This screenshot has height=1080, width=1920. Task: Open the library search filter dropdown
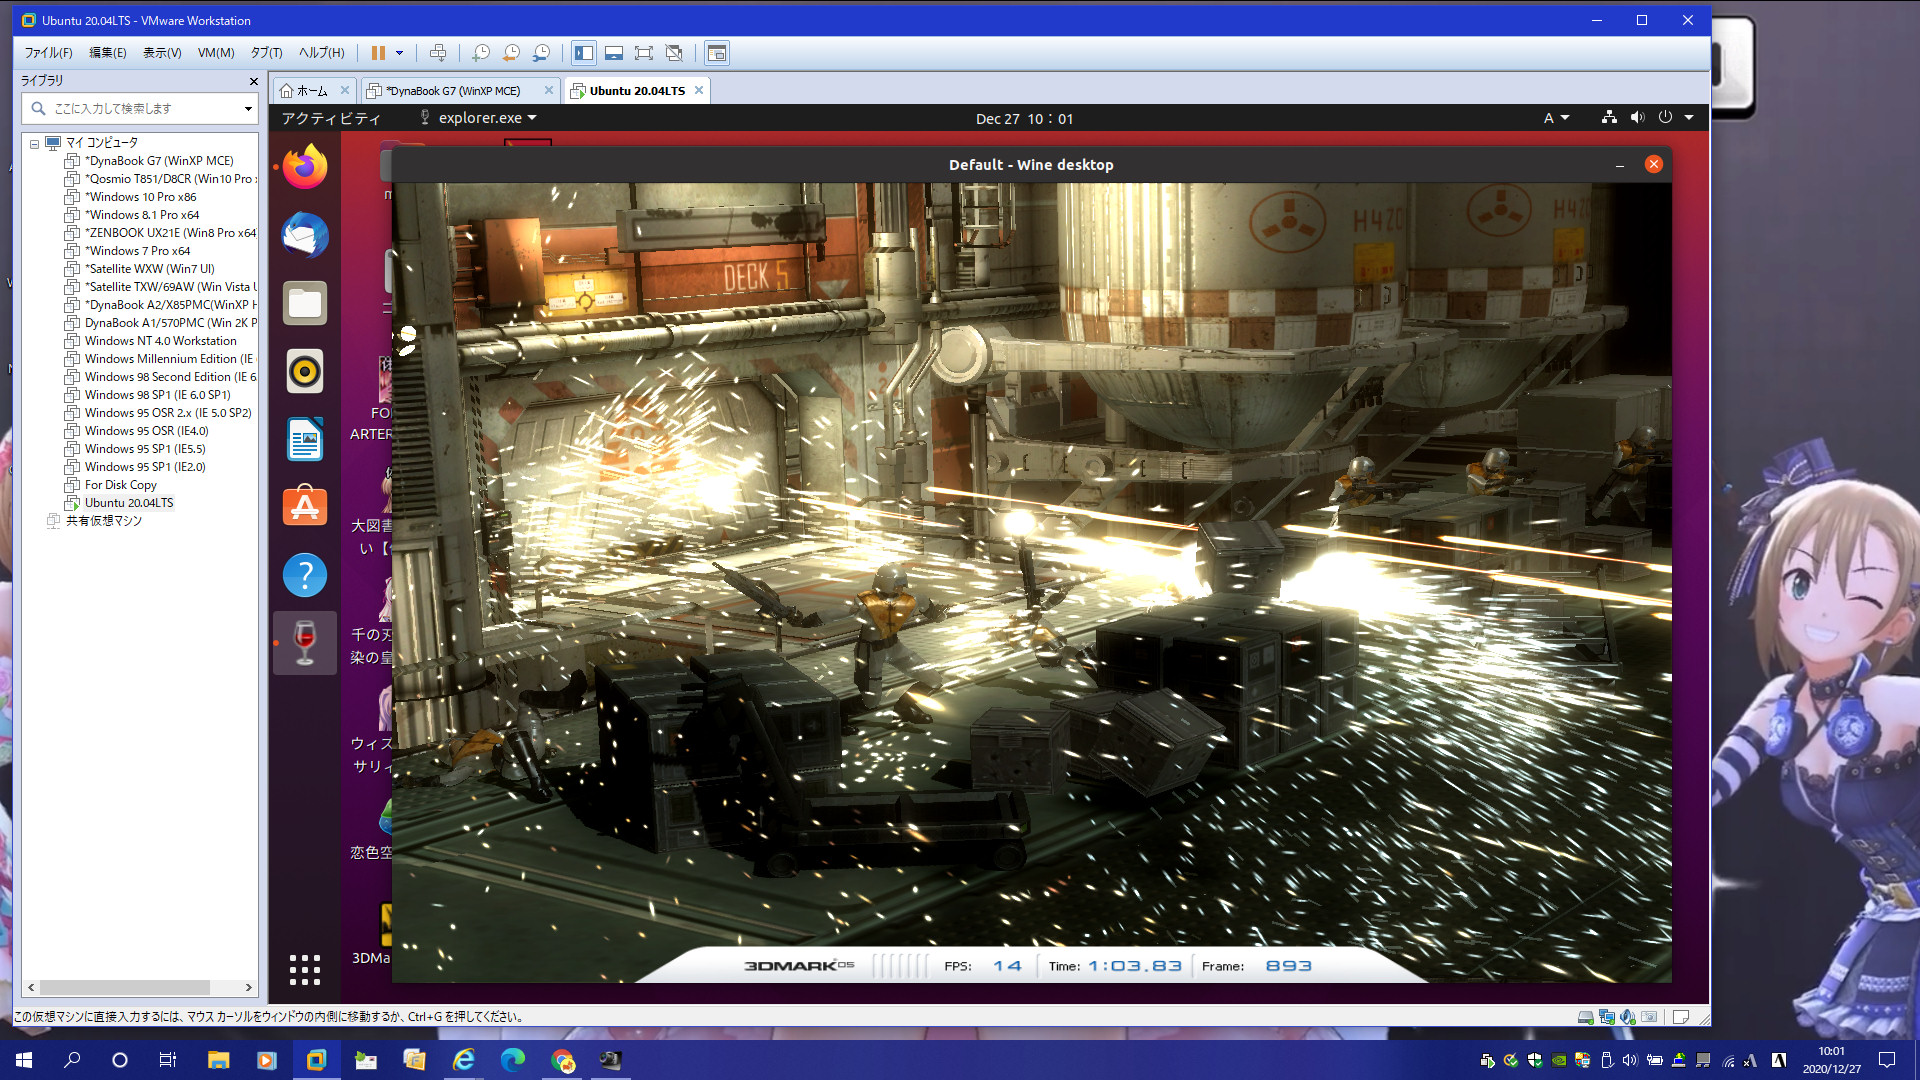pyautogui.click(x=248, y=108)
